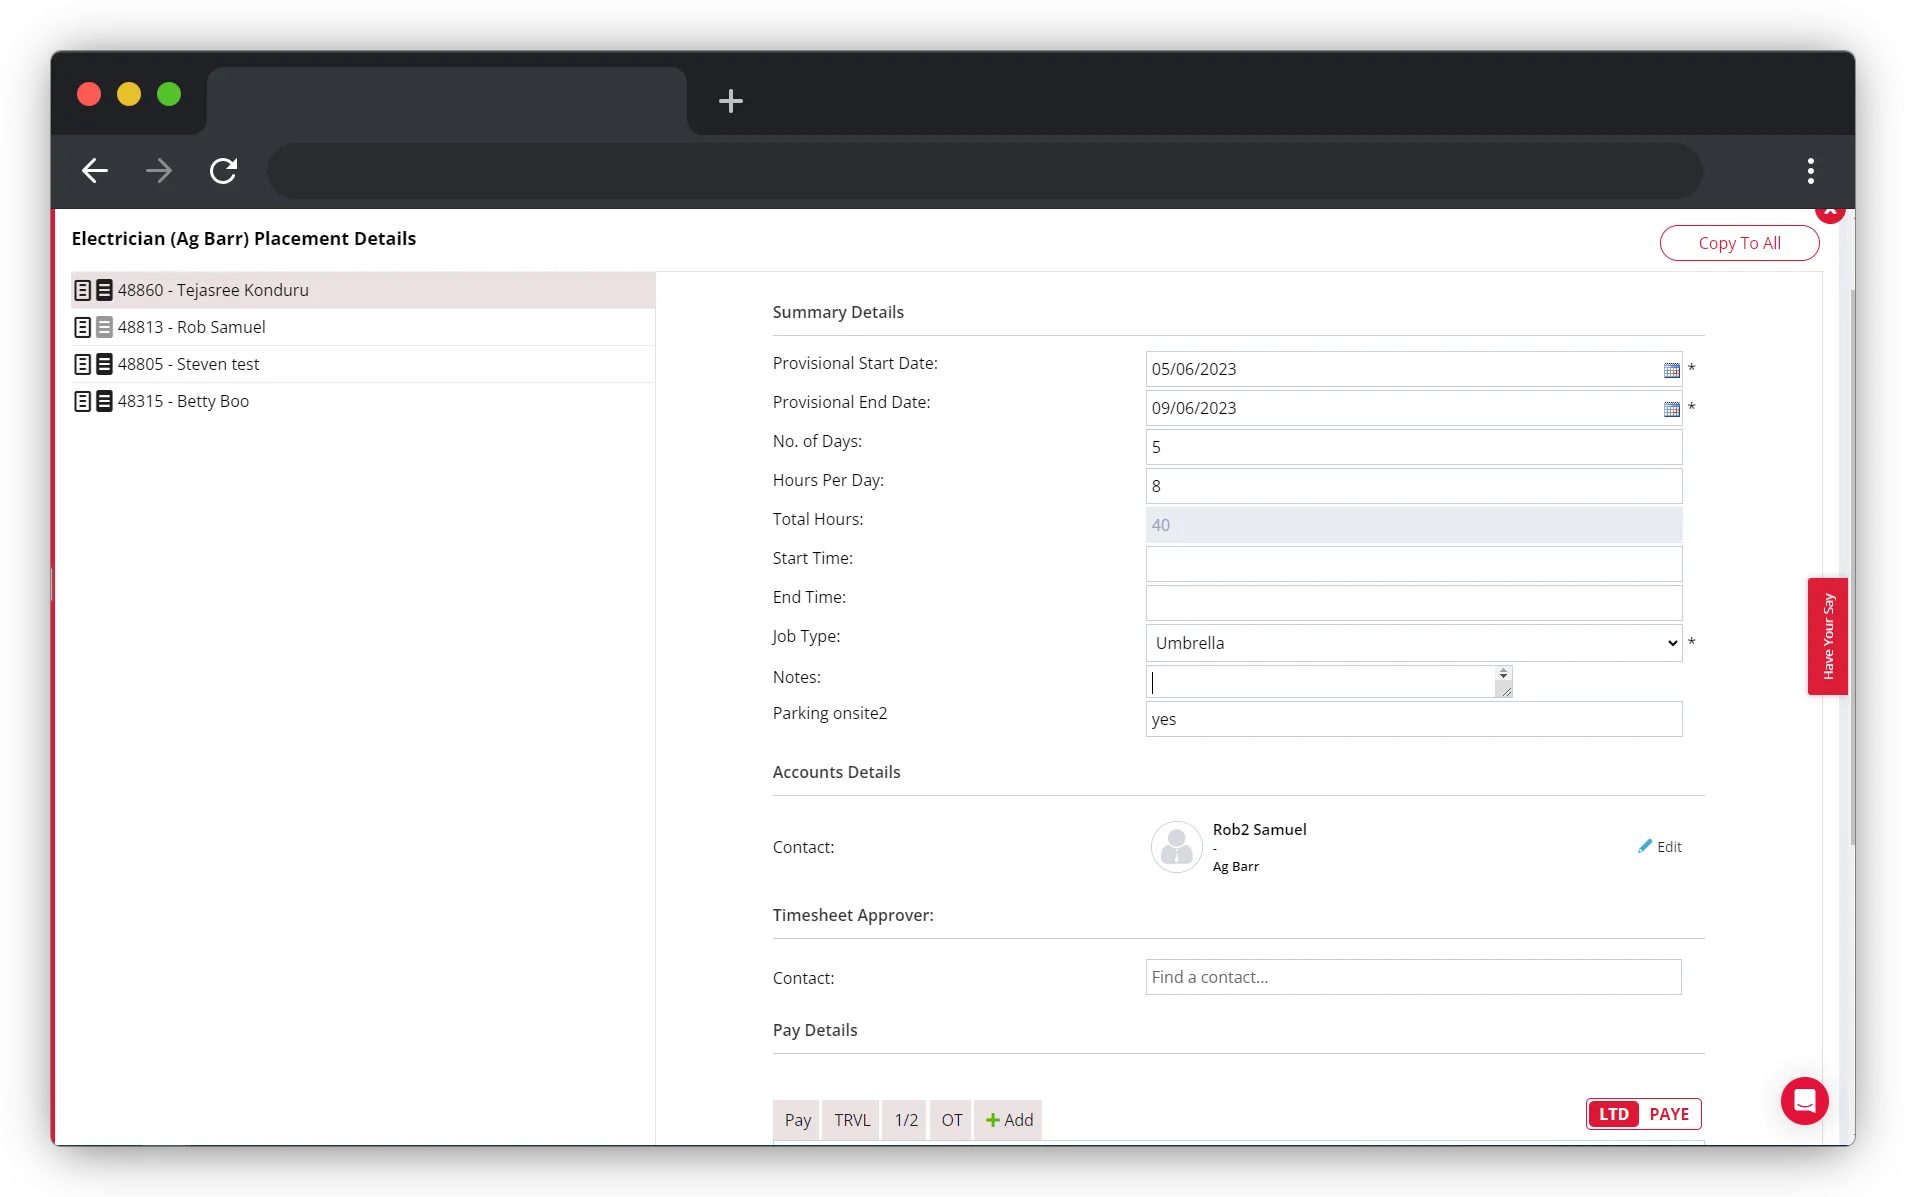Click greyed second icon beside 48813 Rob Samuel
The height and width of the screenshot is (1197, 1906).
coord(104,327)
